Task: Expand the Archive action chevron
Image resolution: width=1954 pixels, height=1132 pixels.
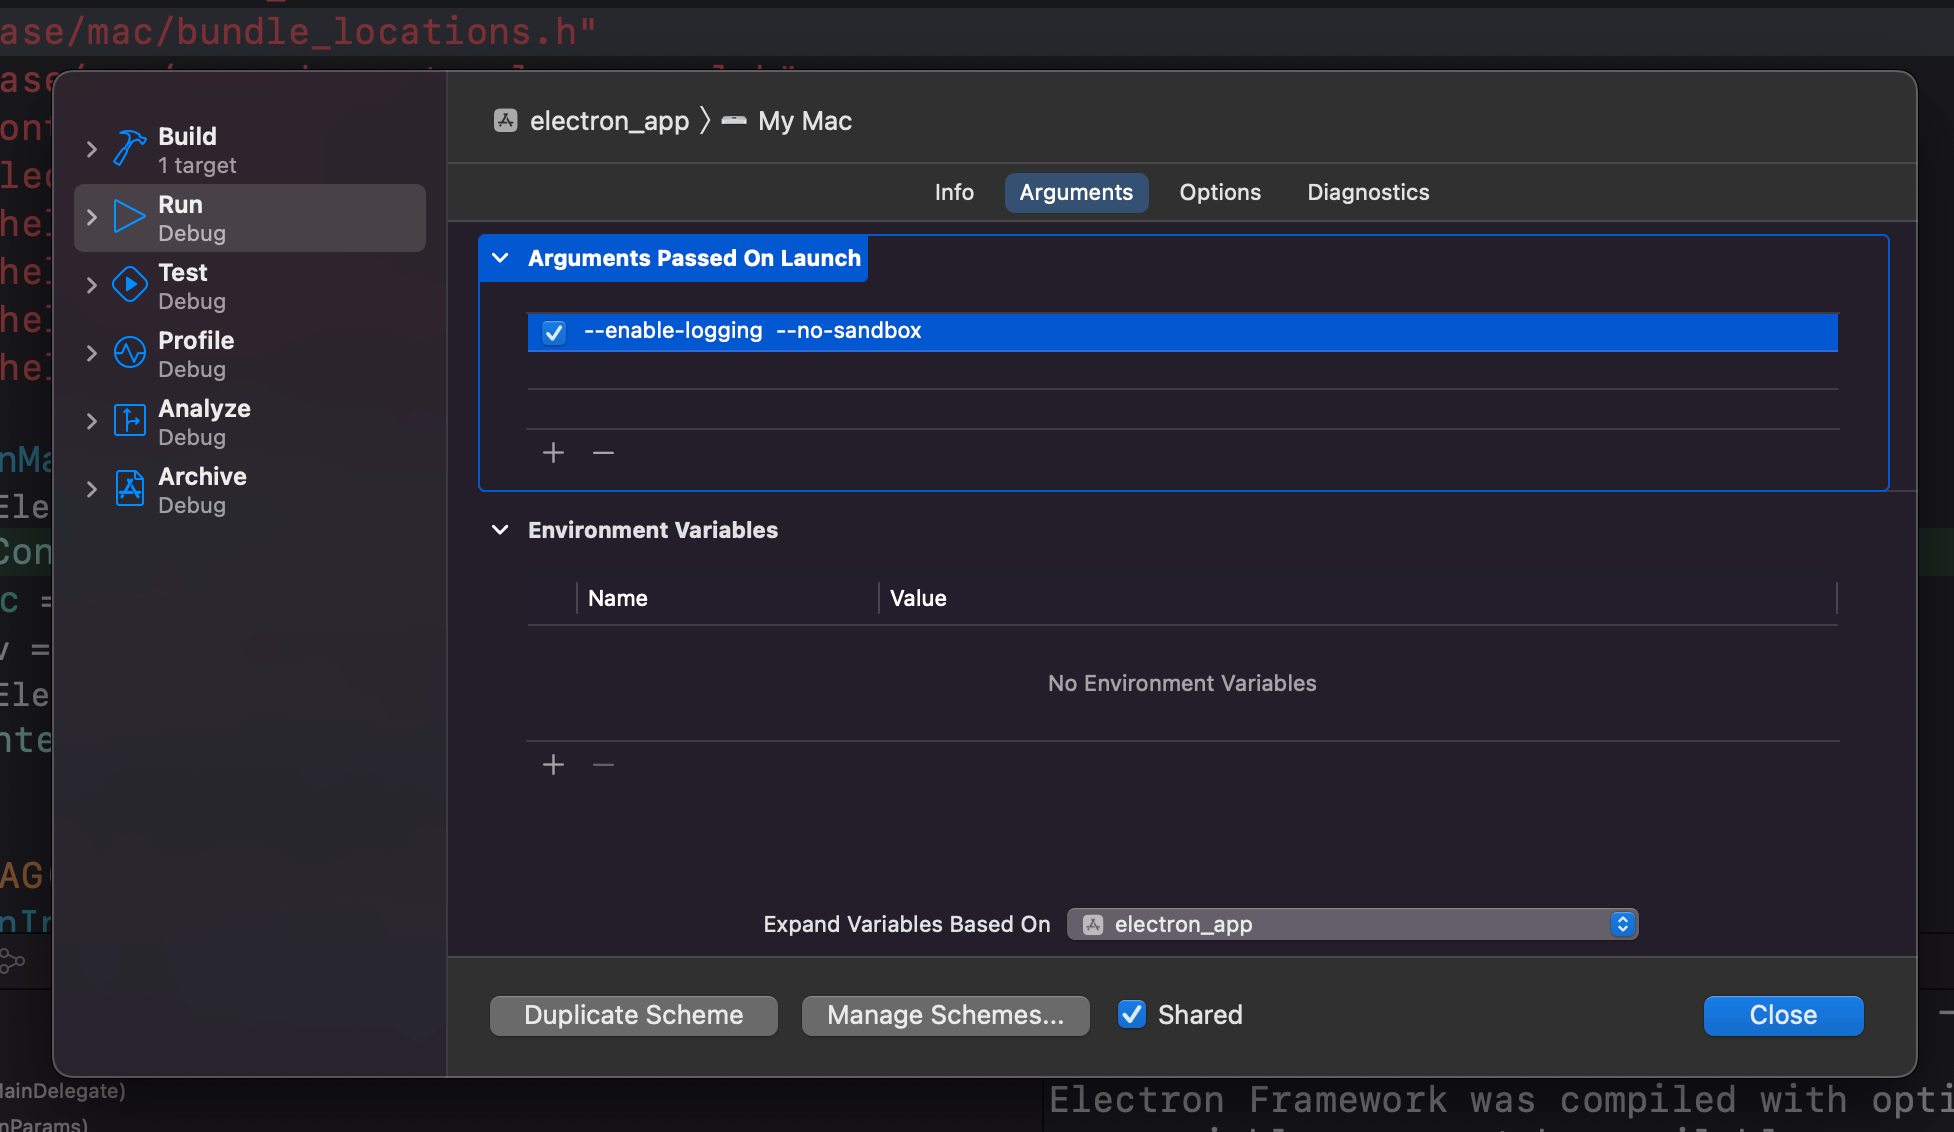Action: pos(92,489)
